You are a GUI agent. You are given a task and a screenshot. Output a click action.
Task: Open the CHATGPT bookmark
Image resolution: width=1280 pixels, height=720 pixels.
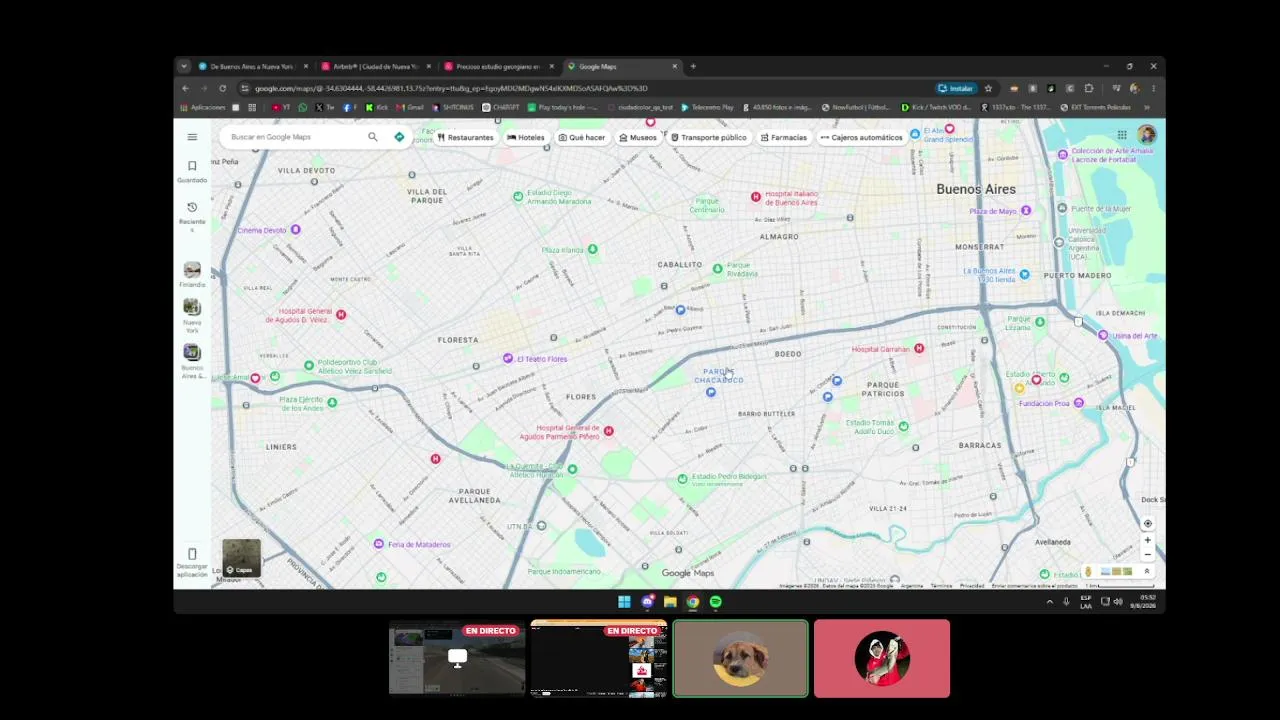tap(501, 107)
